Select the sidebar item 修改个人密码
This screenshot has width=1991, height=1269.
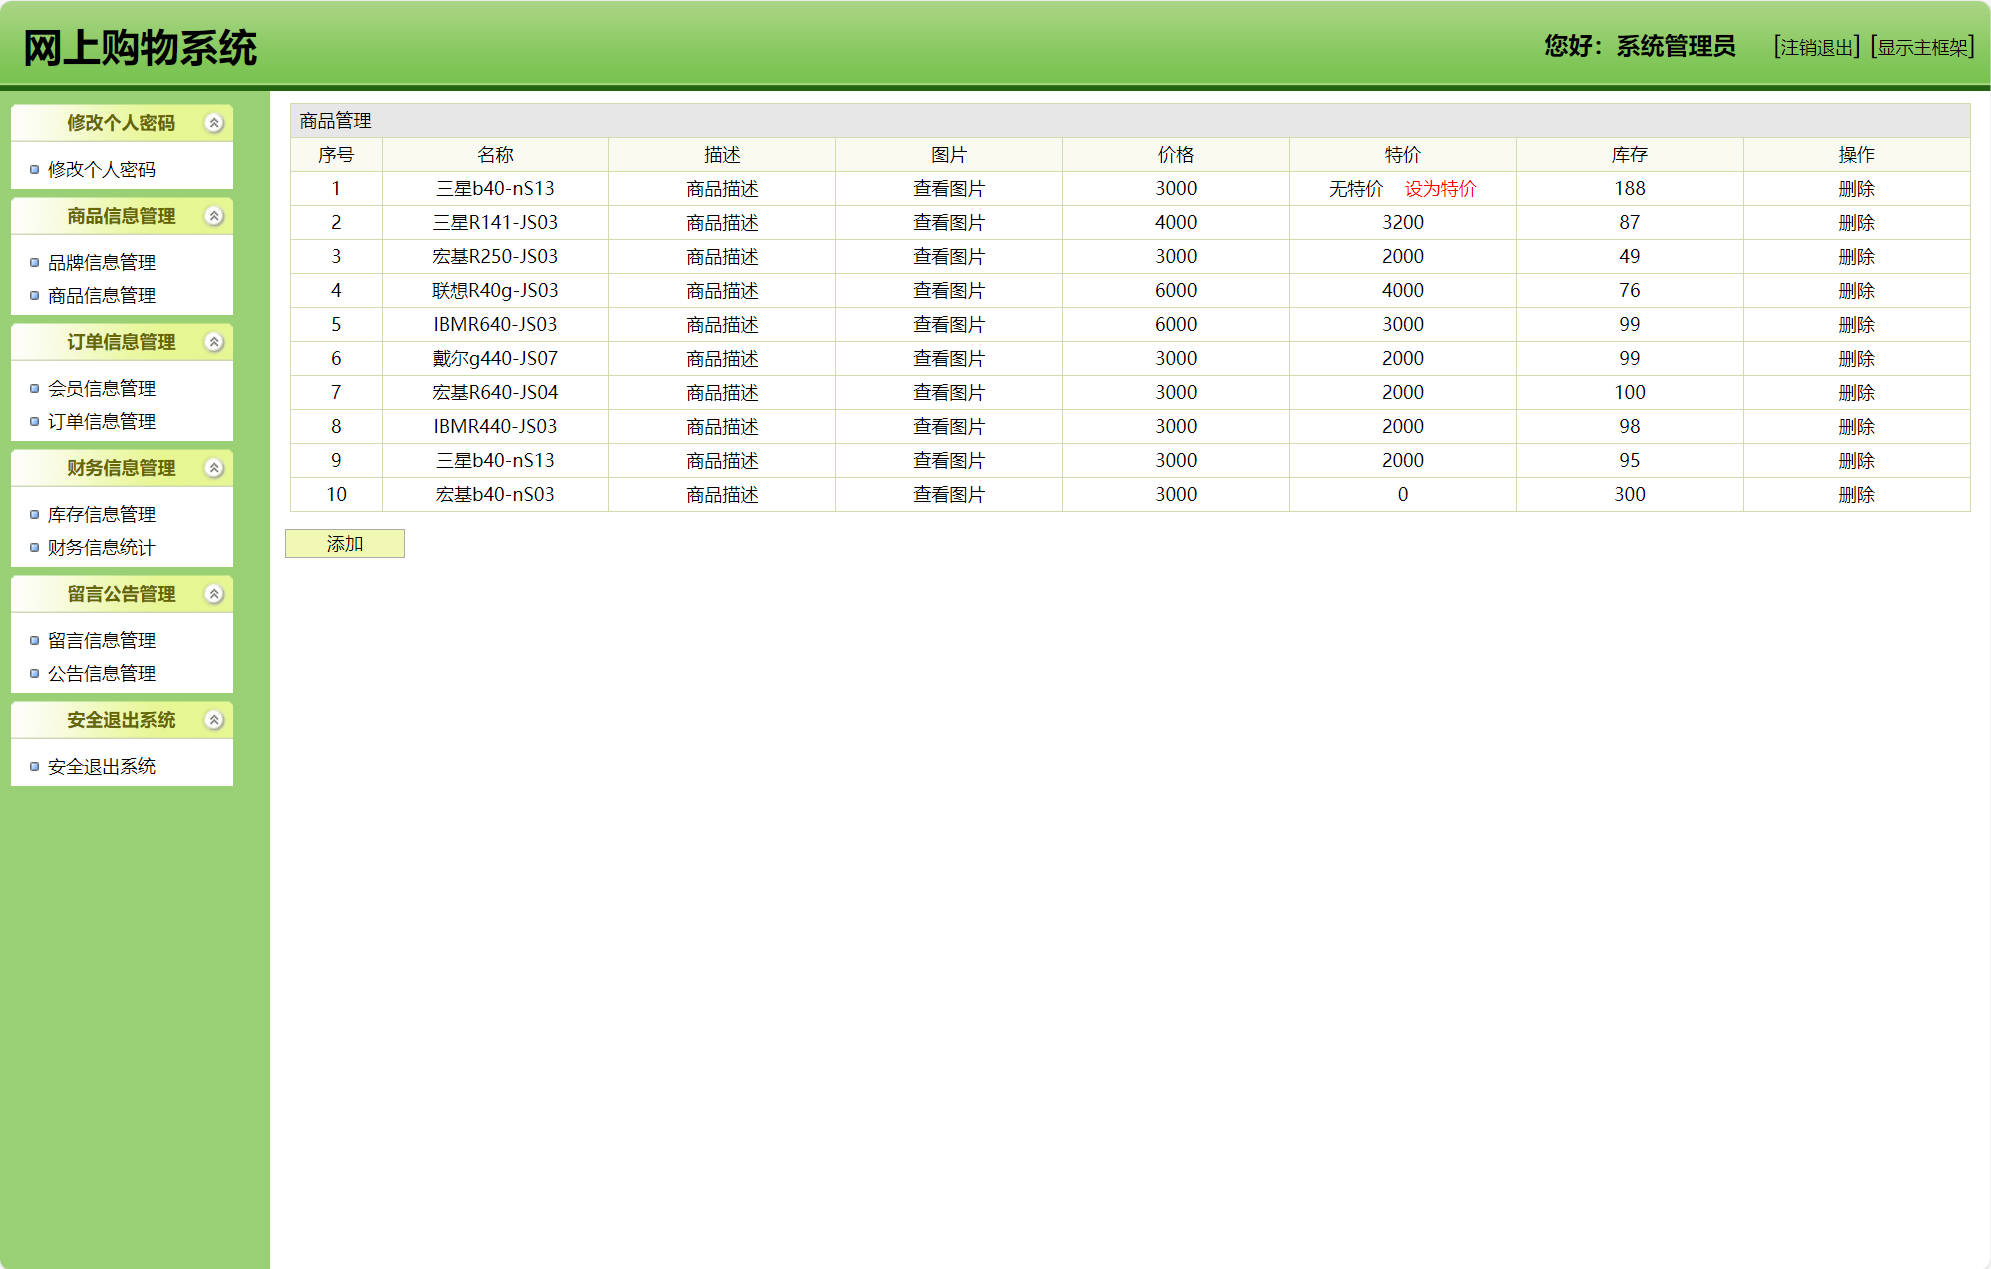pyautogui.click(x=102, y=169)
